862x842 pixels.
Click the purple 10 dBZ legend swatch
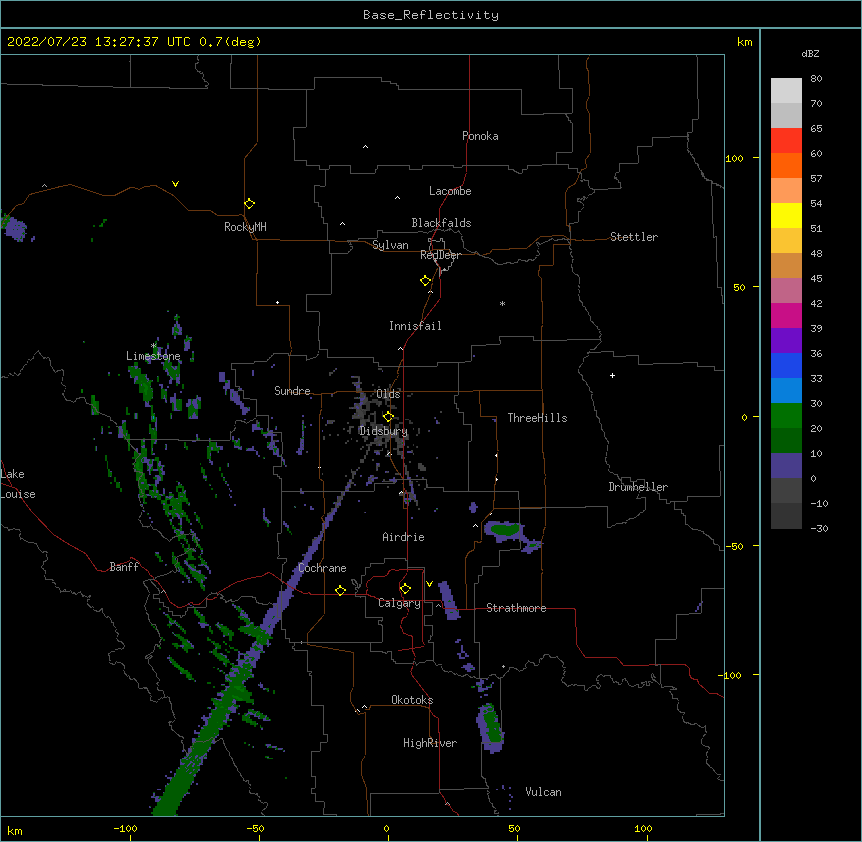(x=786, y=466)
